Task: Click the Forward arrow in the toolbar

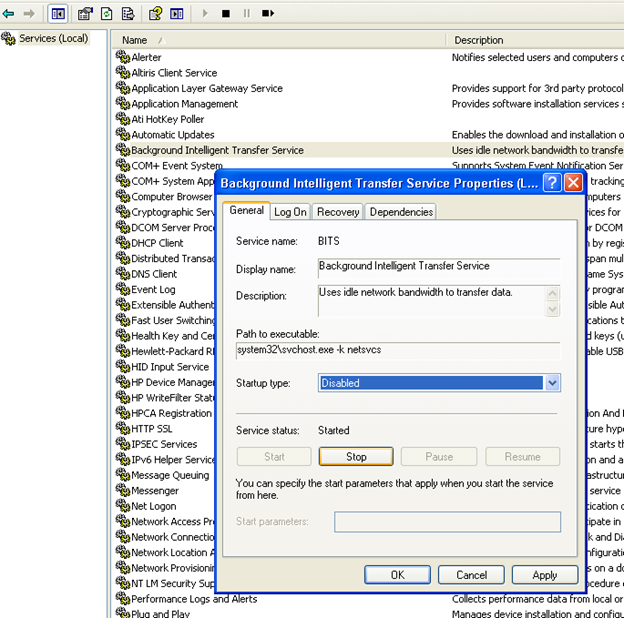Action: [x=29, y=14]
